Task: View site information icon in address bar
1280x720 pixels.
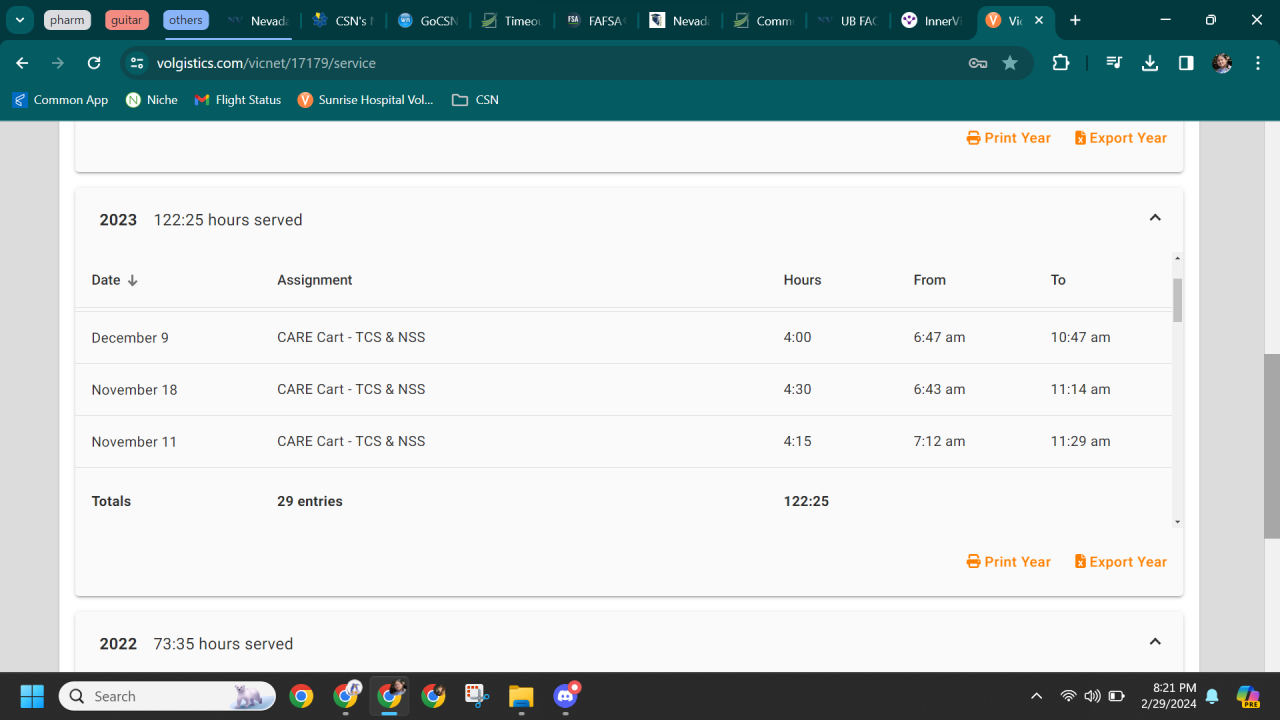Action: (x=137, y=63)
